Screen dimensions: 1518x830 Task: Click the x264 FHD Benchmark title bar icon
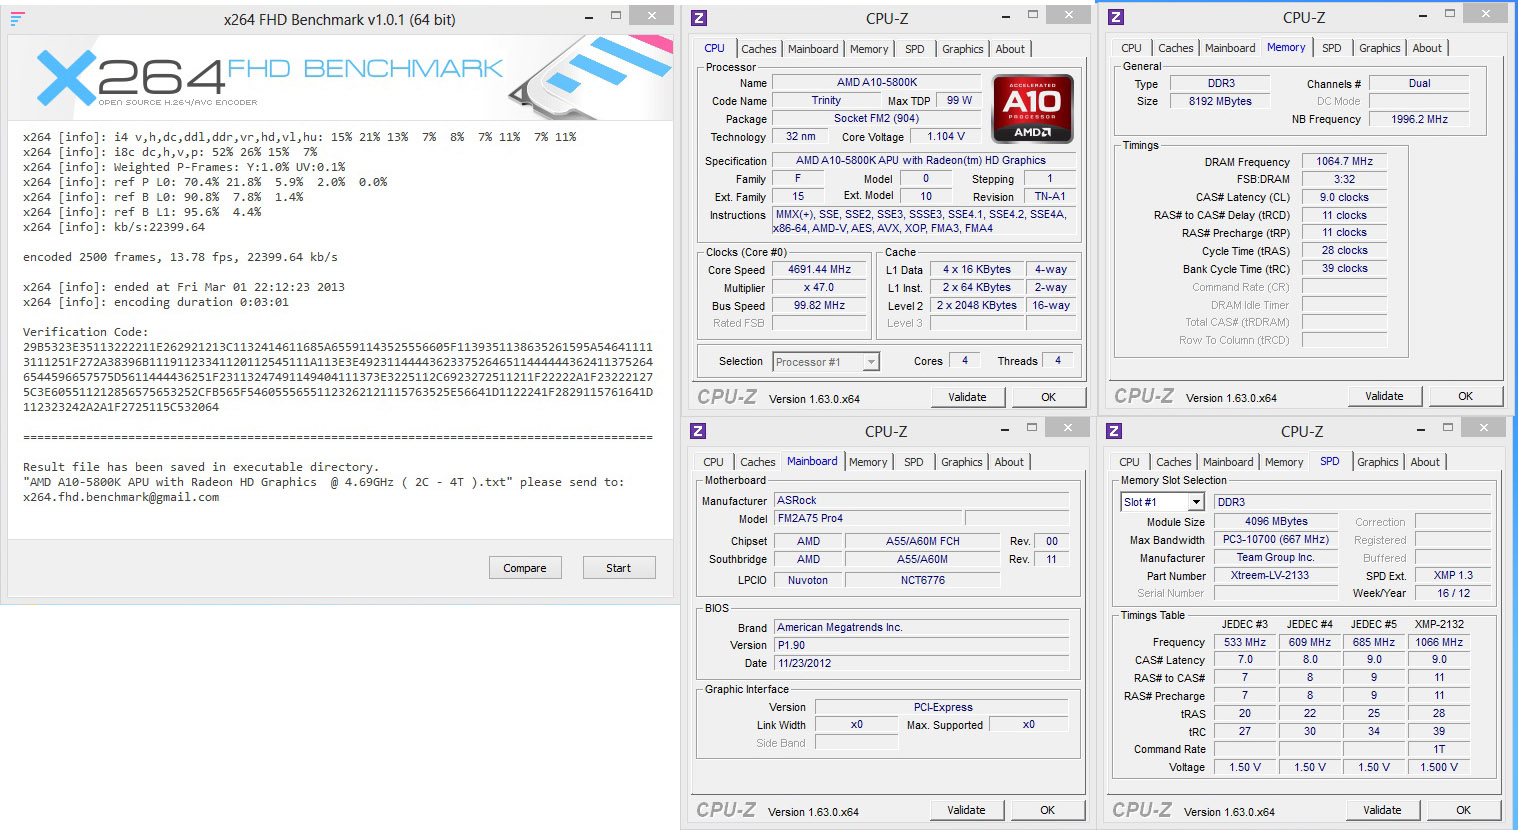point(17,18)
